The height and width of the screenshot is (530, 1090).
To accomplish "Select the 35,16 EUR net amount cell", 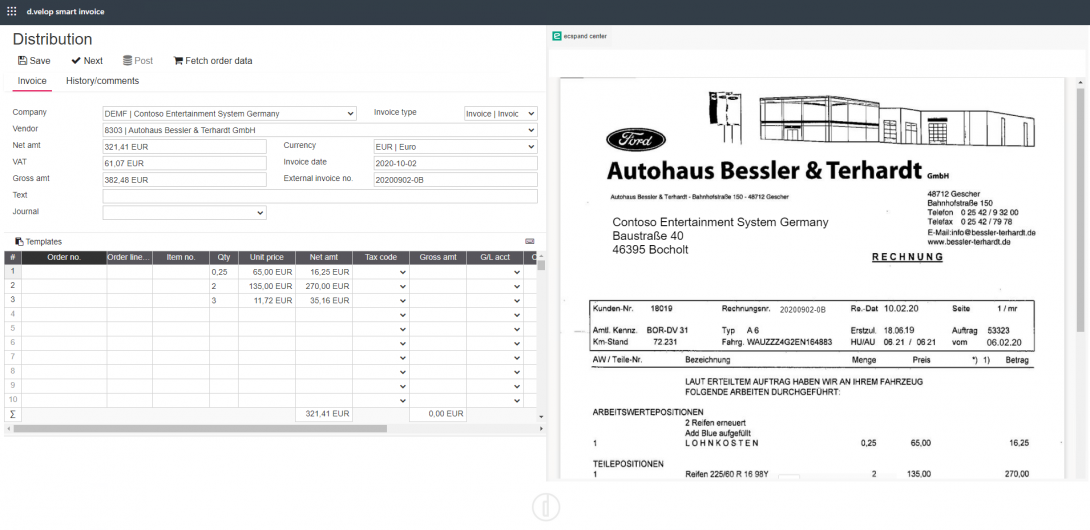I will point(324,300).
